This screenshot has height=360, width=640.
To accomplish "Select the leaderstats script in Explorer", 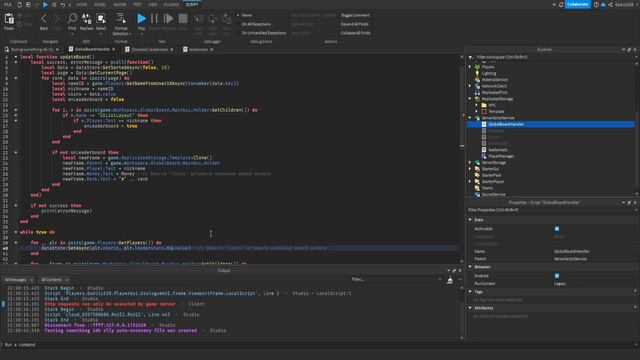I will (498, 150).
